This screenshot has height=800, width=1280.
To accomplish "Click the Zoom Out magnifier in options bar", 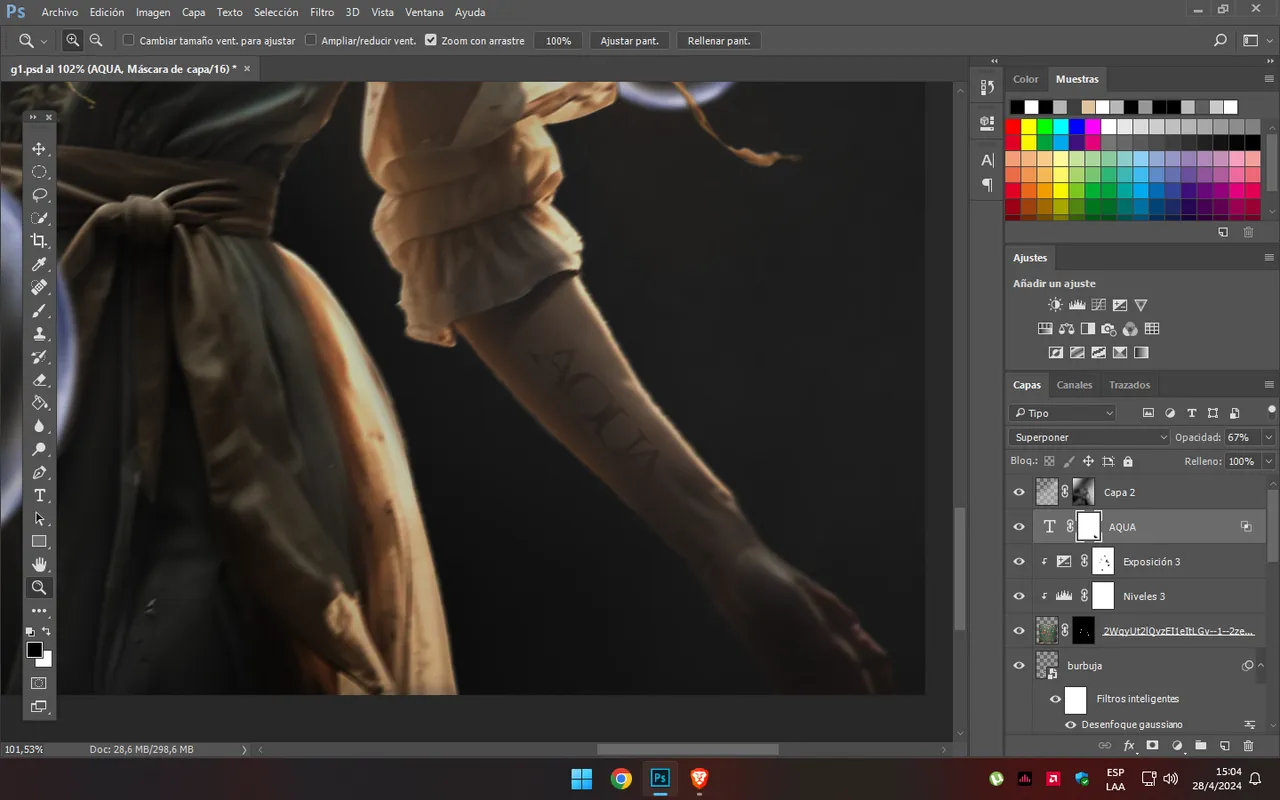I will pyautogui.click(x=96, y=41).
